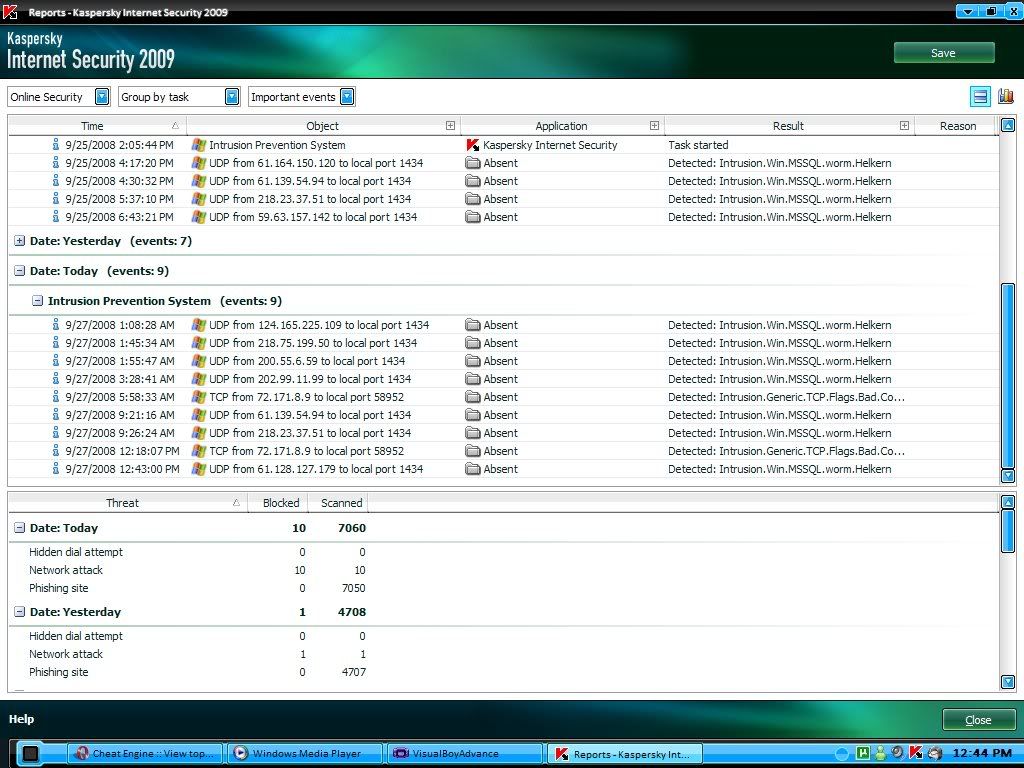1024x768 pixels.
Task: Switch to the list view icon
Action: 980,97
